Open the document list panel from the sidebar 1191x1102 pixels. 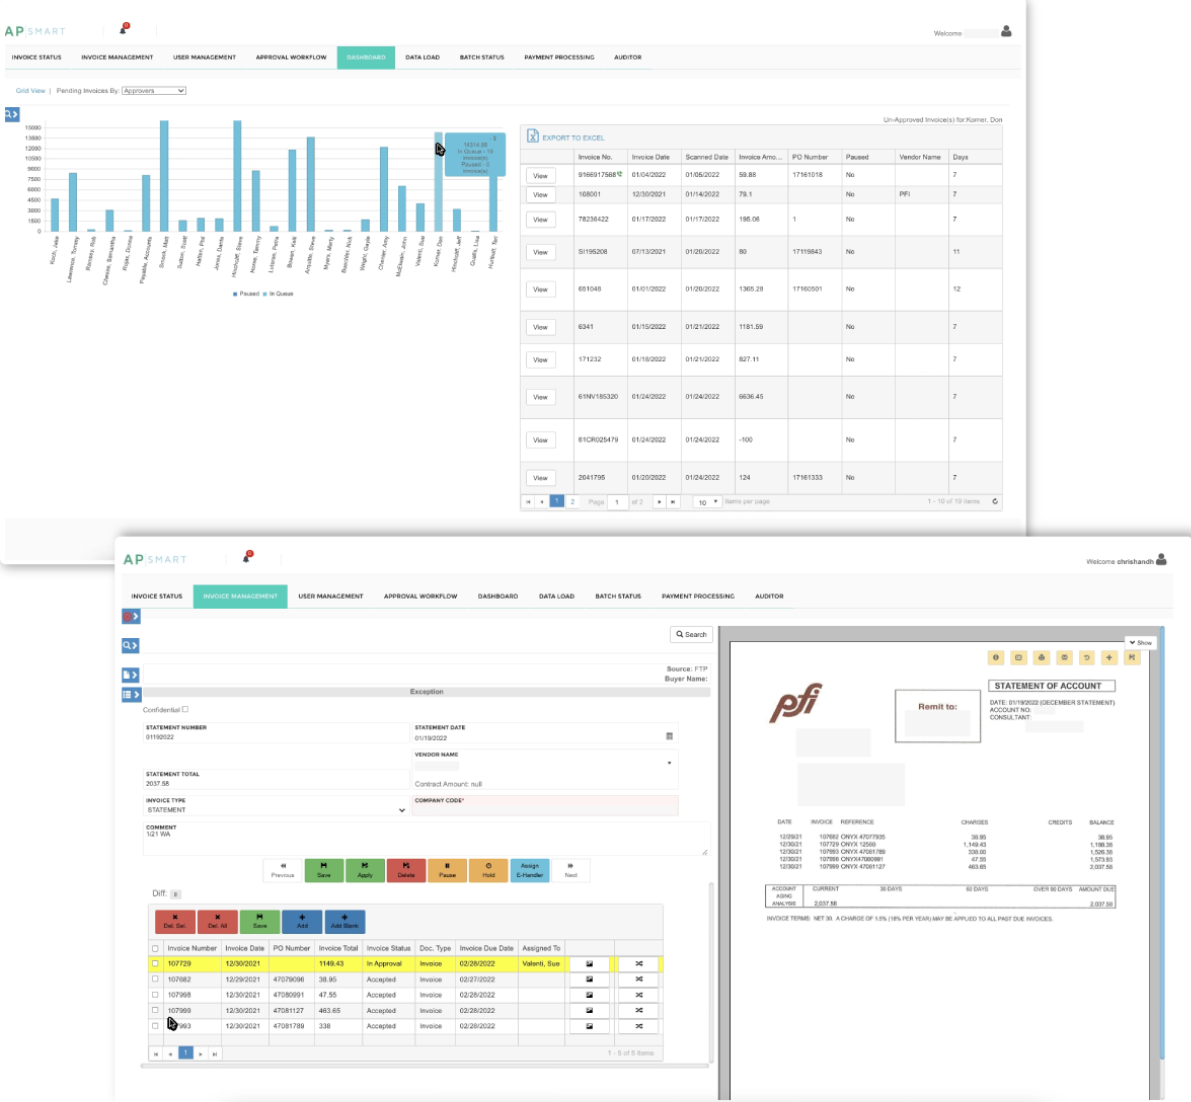point(129,674)
